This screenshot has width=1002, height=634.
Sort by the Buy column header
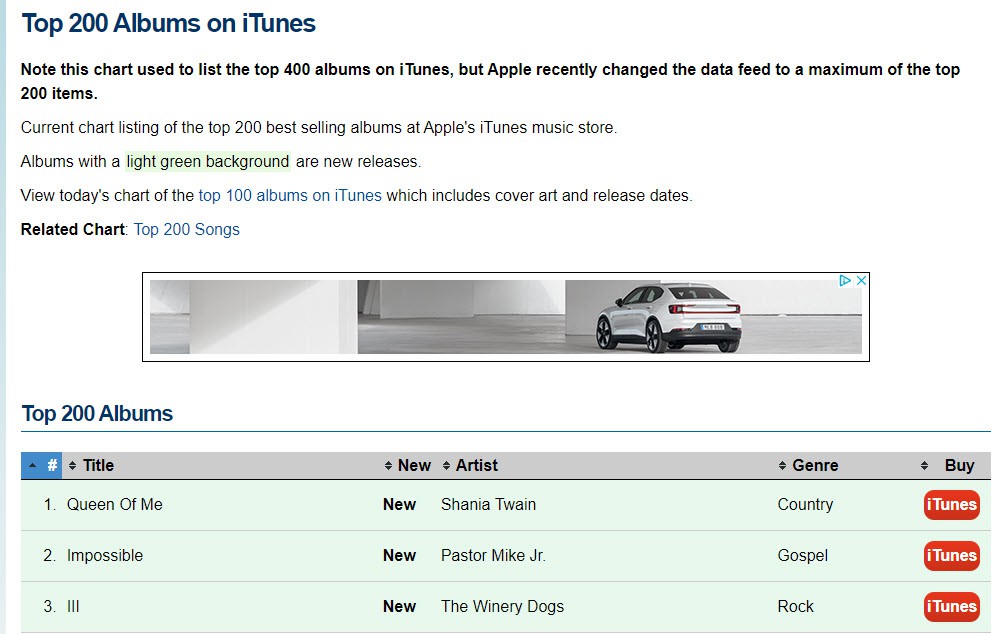coord(948,465)
